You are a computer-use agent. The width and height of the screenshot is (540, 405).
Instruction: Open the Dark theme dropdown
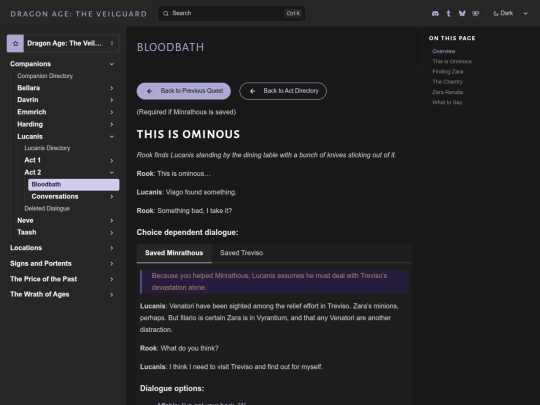(510, 13)
